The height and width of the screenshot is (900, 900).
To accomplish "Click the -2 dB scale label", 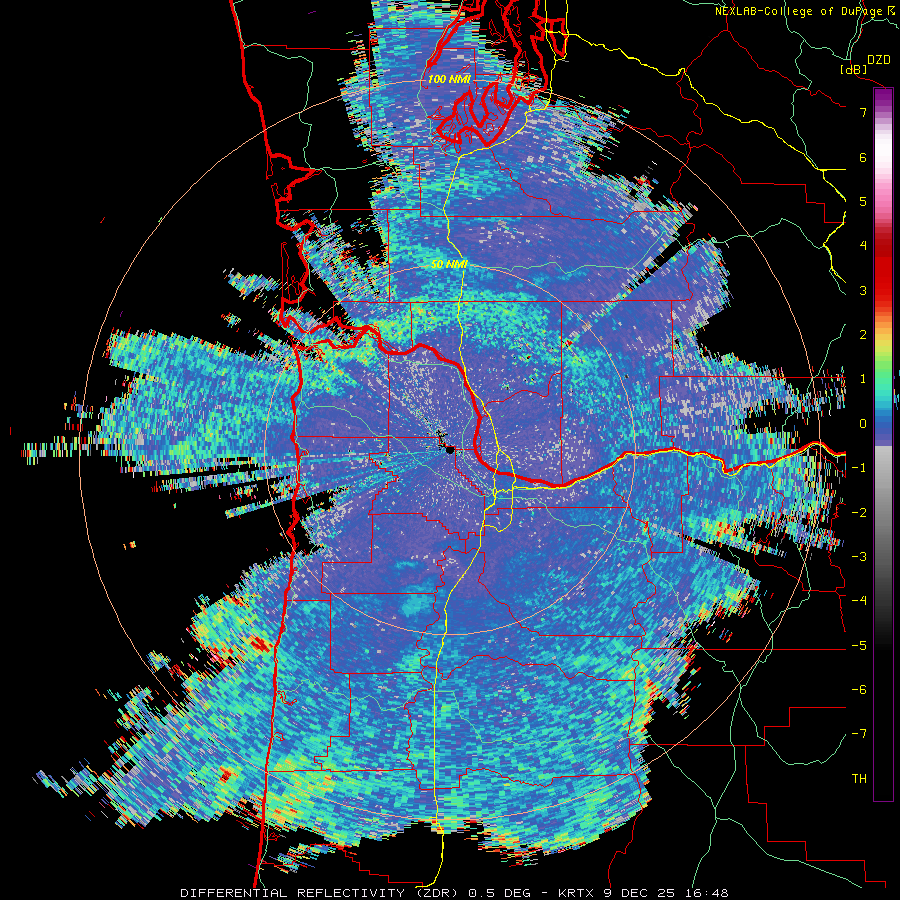I will click(x=859, y=512).
